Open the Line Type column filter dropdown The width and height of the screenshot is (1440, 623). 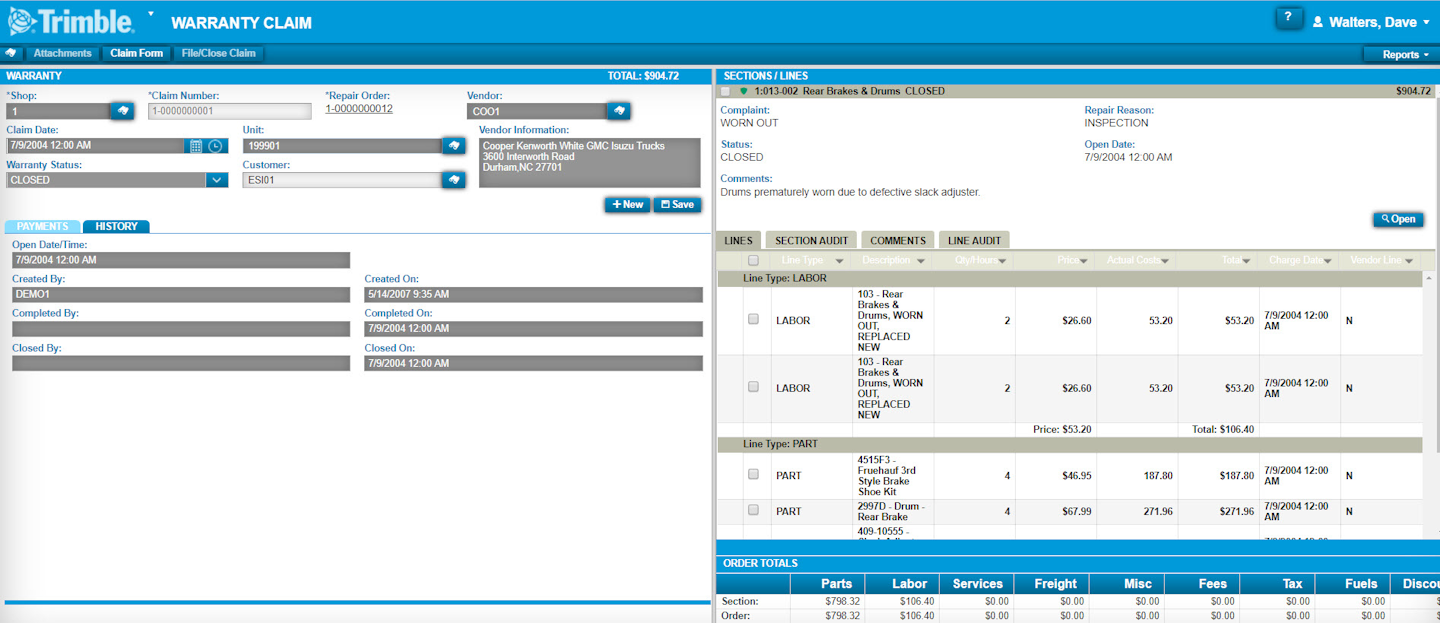[x=838, y=260]
